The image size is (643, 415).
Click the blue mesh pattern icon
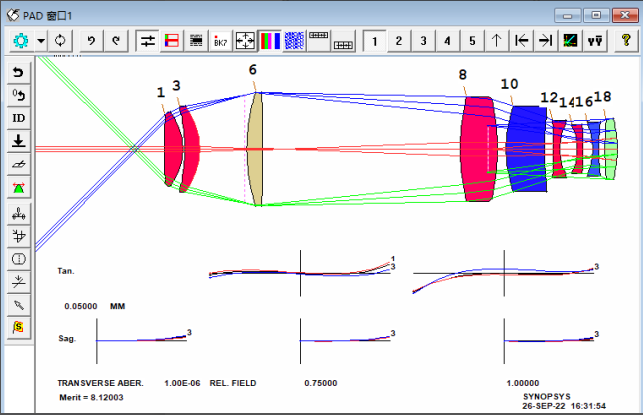[x=294, y=41]
